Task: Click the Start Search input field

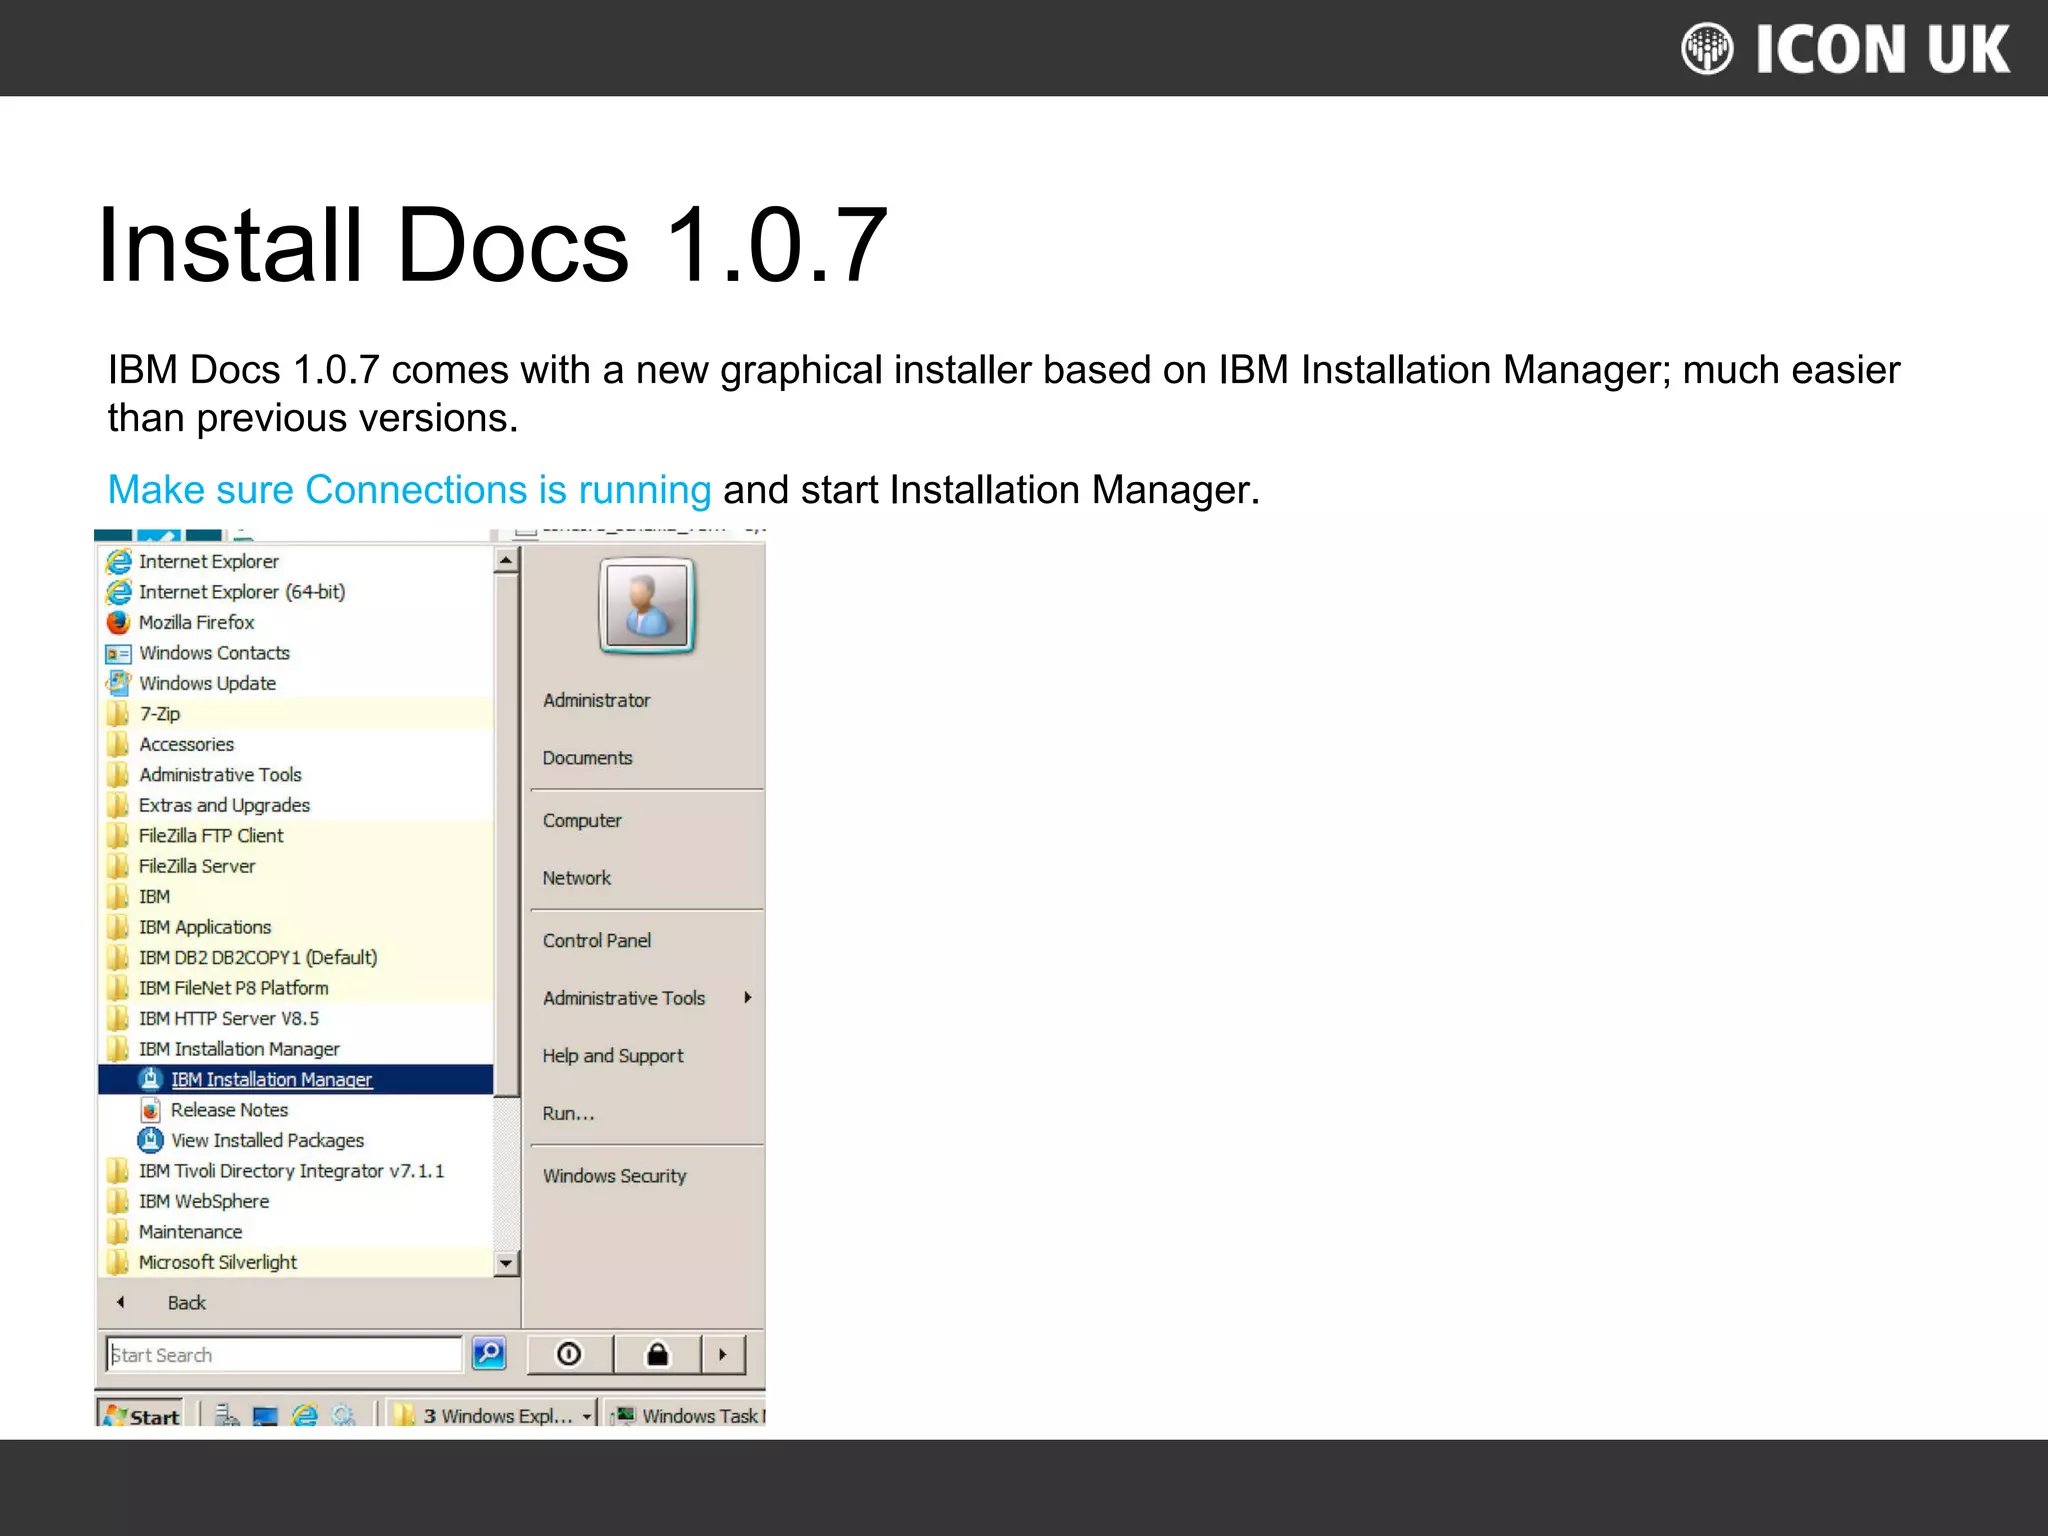Action: [284, 1355]
